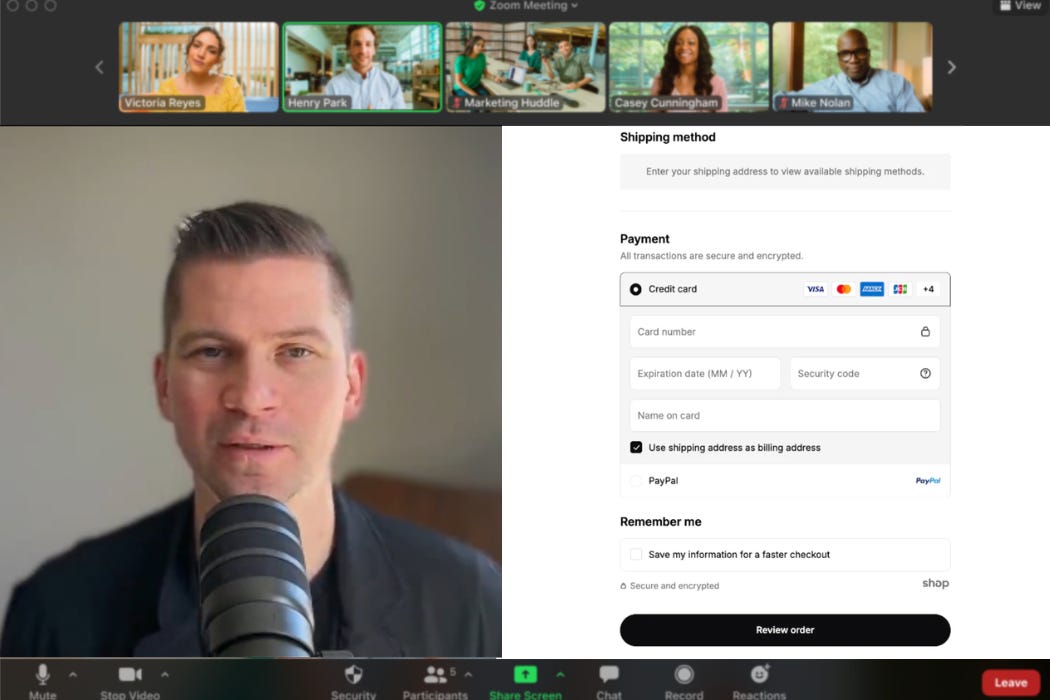Open the Zoom Meeting title dropdown
This screenshot has width=1050, height=700.
(533, 6)
